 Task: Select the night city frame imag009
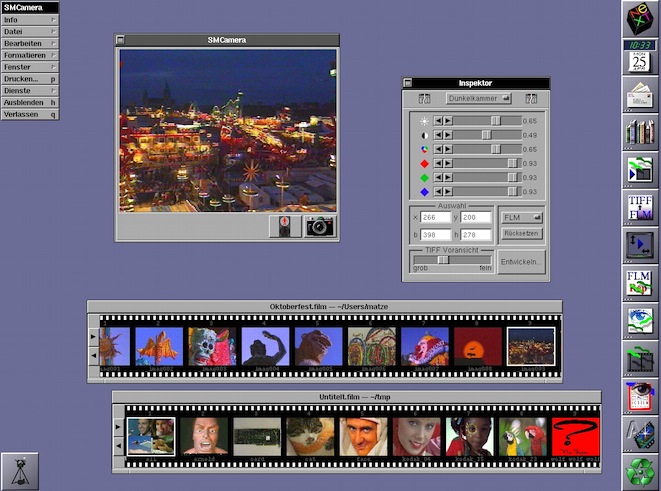click(531, 346)
